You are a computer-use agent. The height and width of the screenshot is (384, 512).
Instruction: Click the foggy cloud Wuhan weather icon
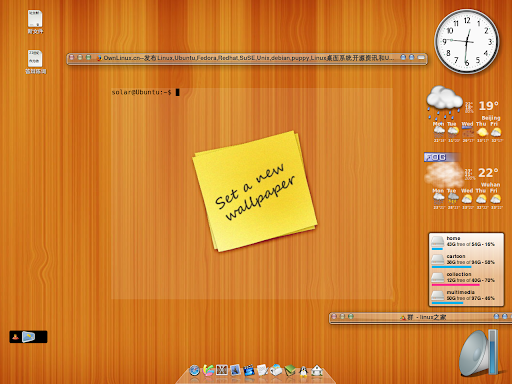[x=444, y=174]
